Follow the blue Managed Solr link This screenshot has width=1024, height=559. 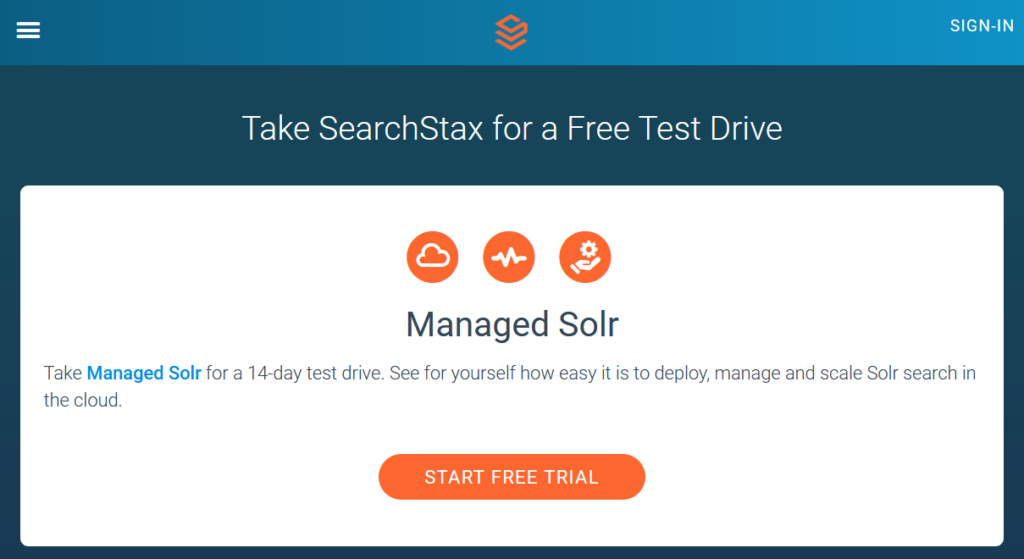point(144,373)
